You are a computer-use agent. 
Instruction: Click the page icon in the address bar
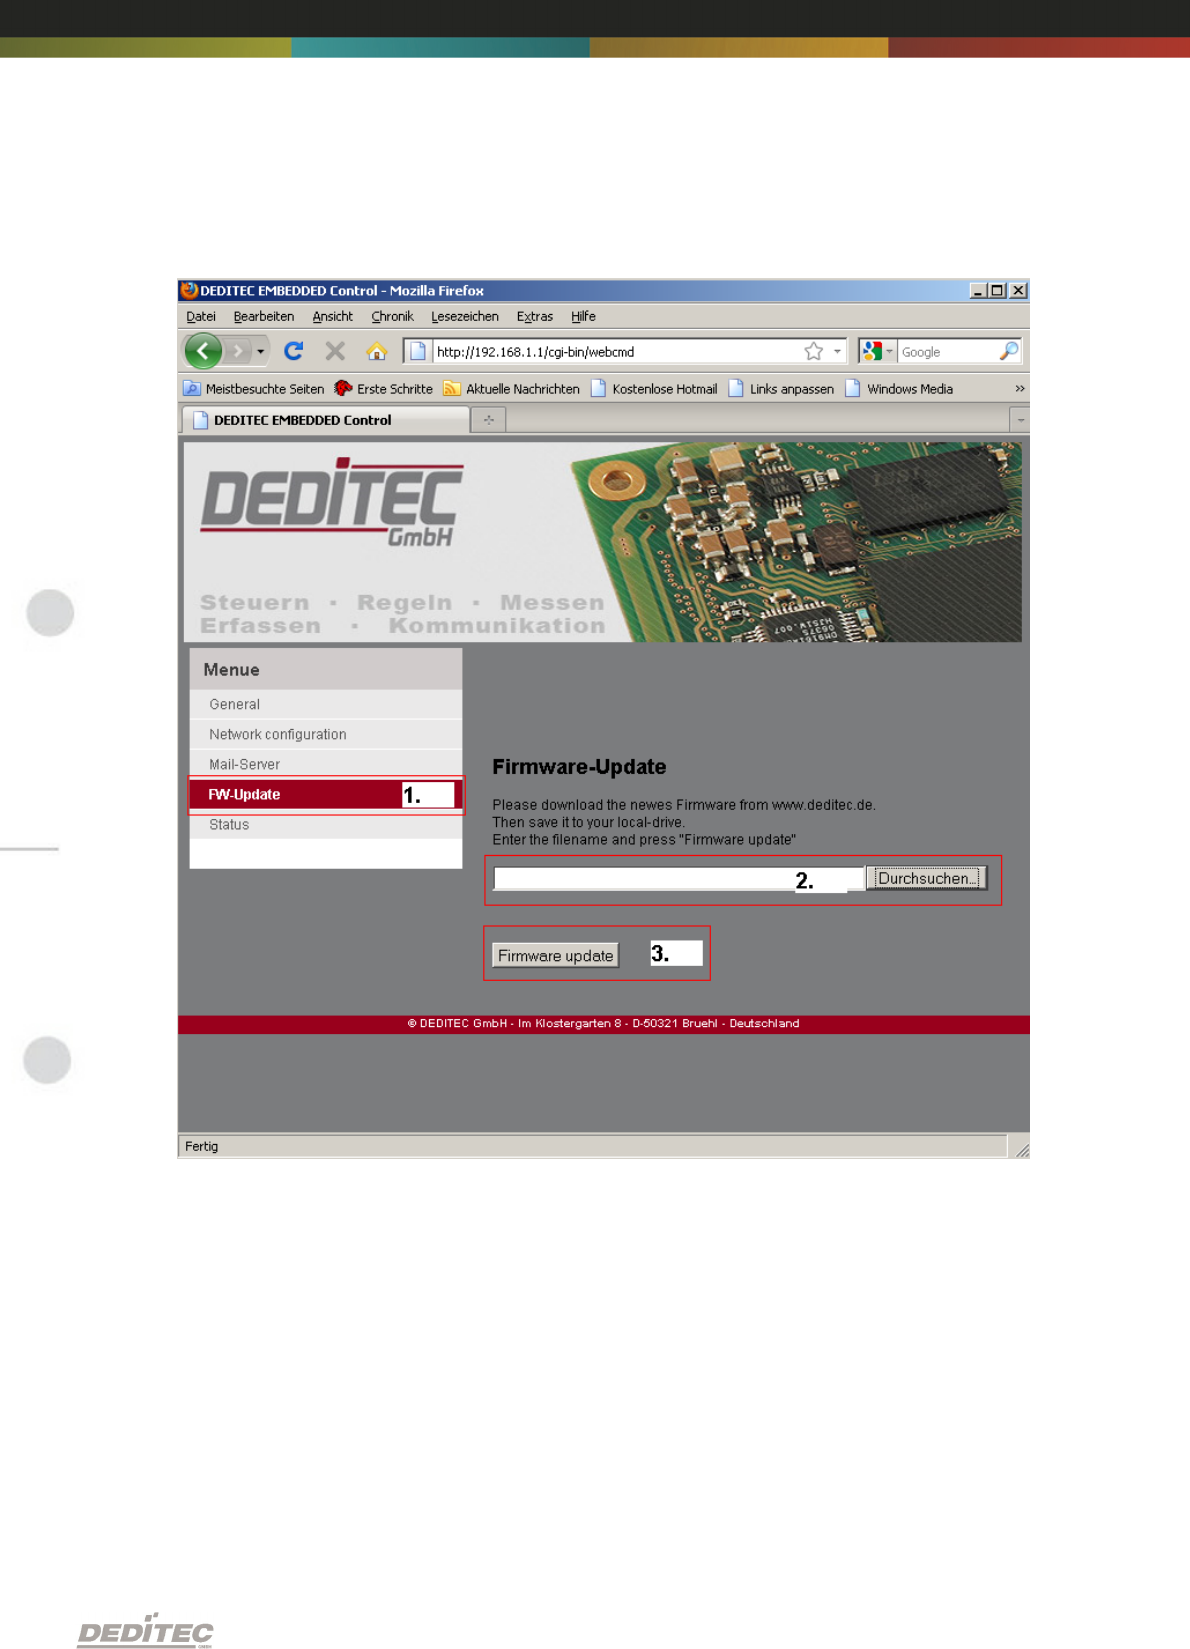pyautogui.click(x=418, y=351)
